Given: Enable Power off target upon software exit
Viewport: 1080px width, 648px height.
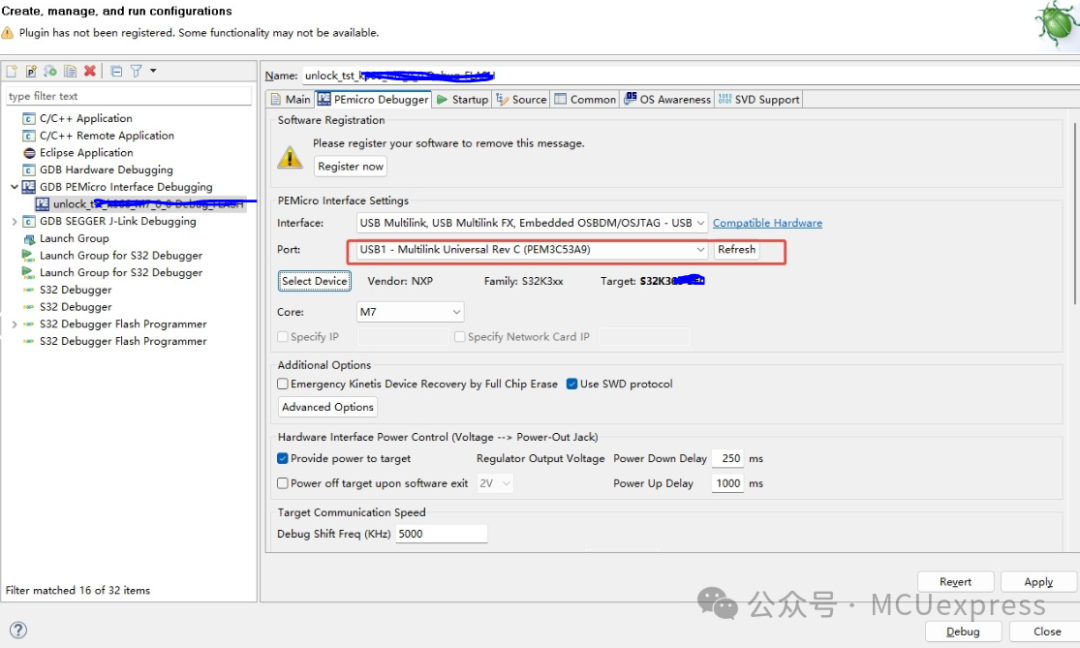Looking at the screenshot, I should point(282,483).
